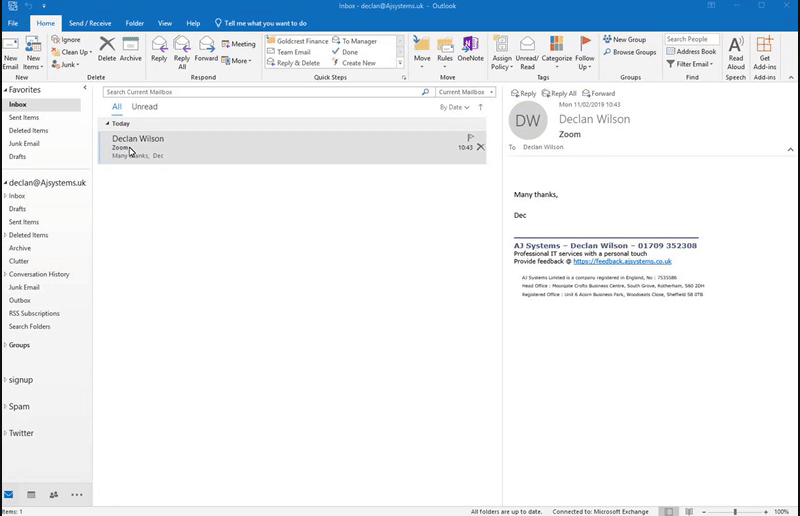Toggle Unread/Read status in the ribbon

(x=527, y=50)
